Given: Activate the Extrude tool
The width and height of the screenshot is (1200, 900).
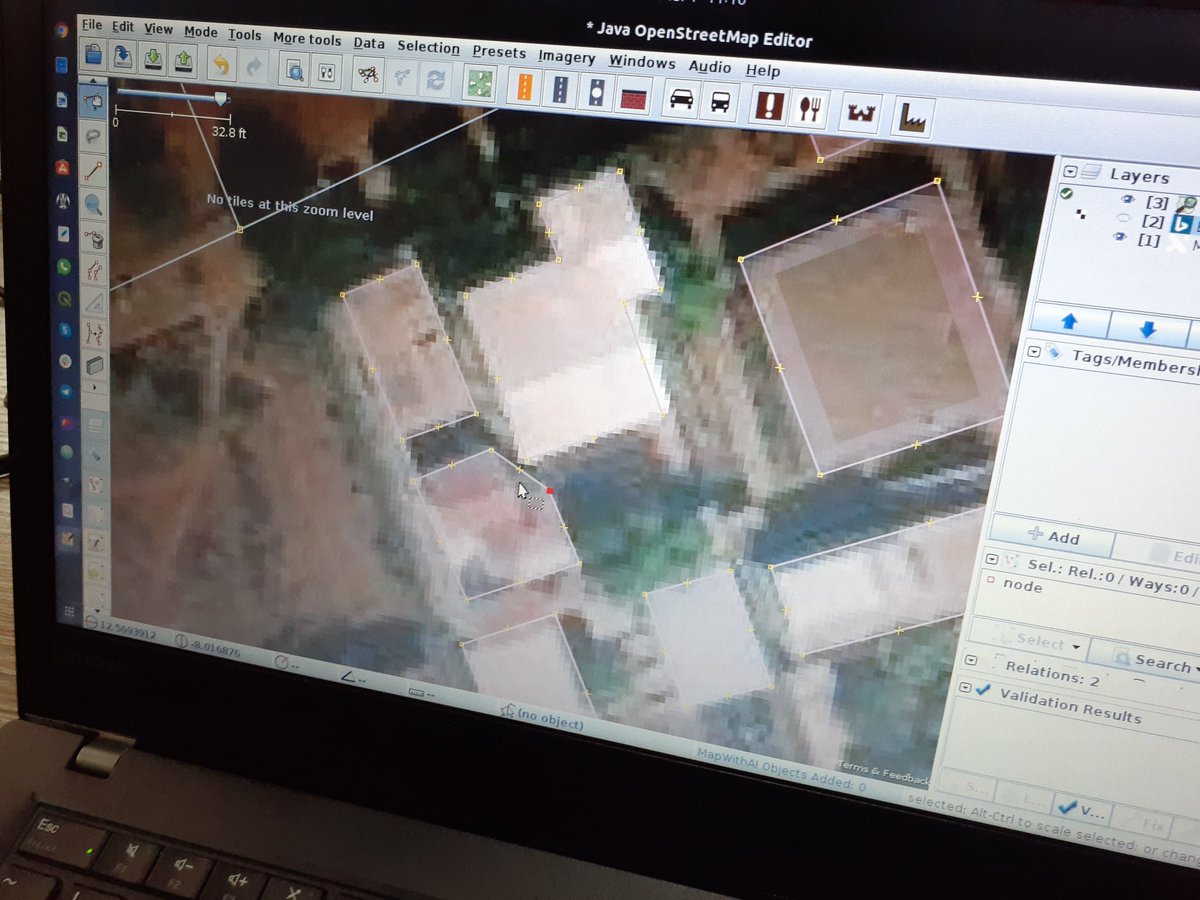Looking at the screenshot, I should 94,365.
